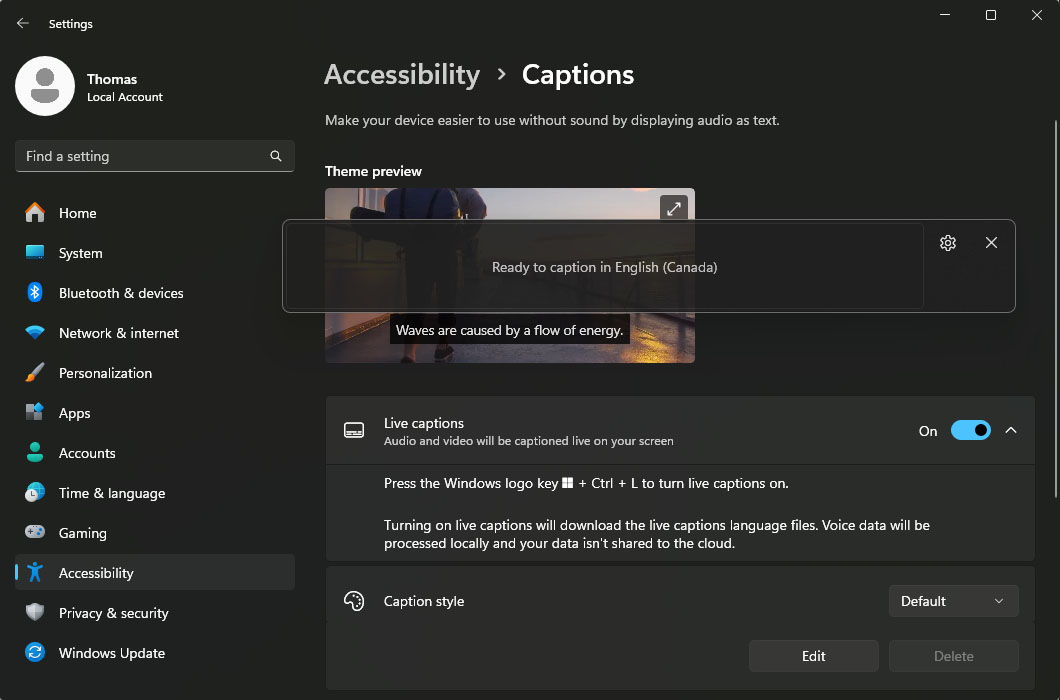Go to System settings
The width and height of the screenshot is (1060, 700).
[155, 253]
